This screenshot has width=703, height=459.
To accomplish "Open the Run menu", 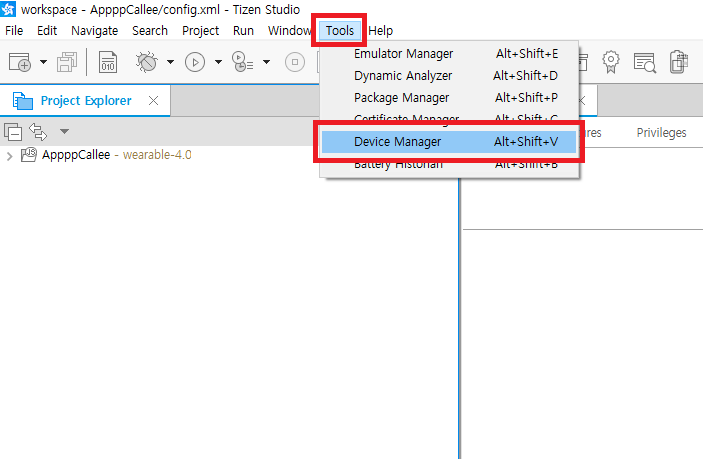I will 243,30.
